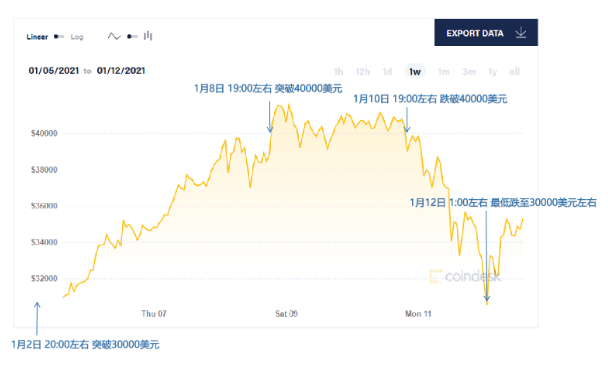
Task: Click the download arrow icon in Export Data
Action: pyautogui.click(x=521, y=33)
